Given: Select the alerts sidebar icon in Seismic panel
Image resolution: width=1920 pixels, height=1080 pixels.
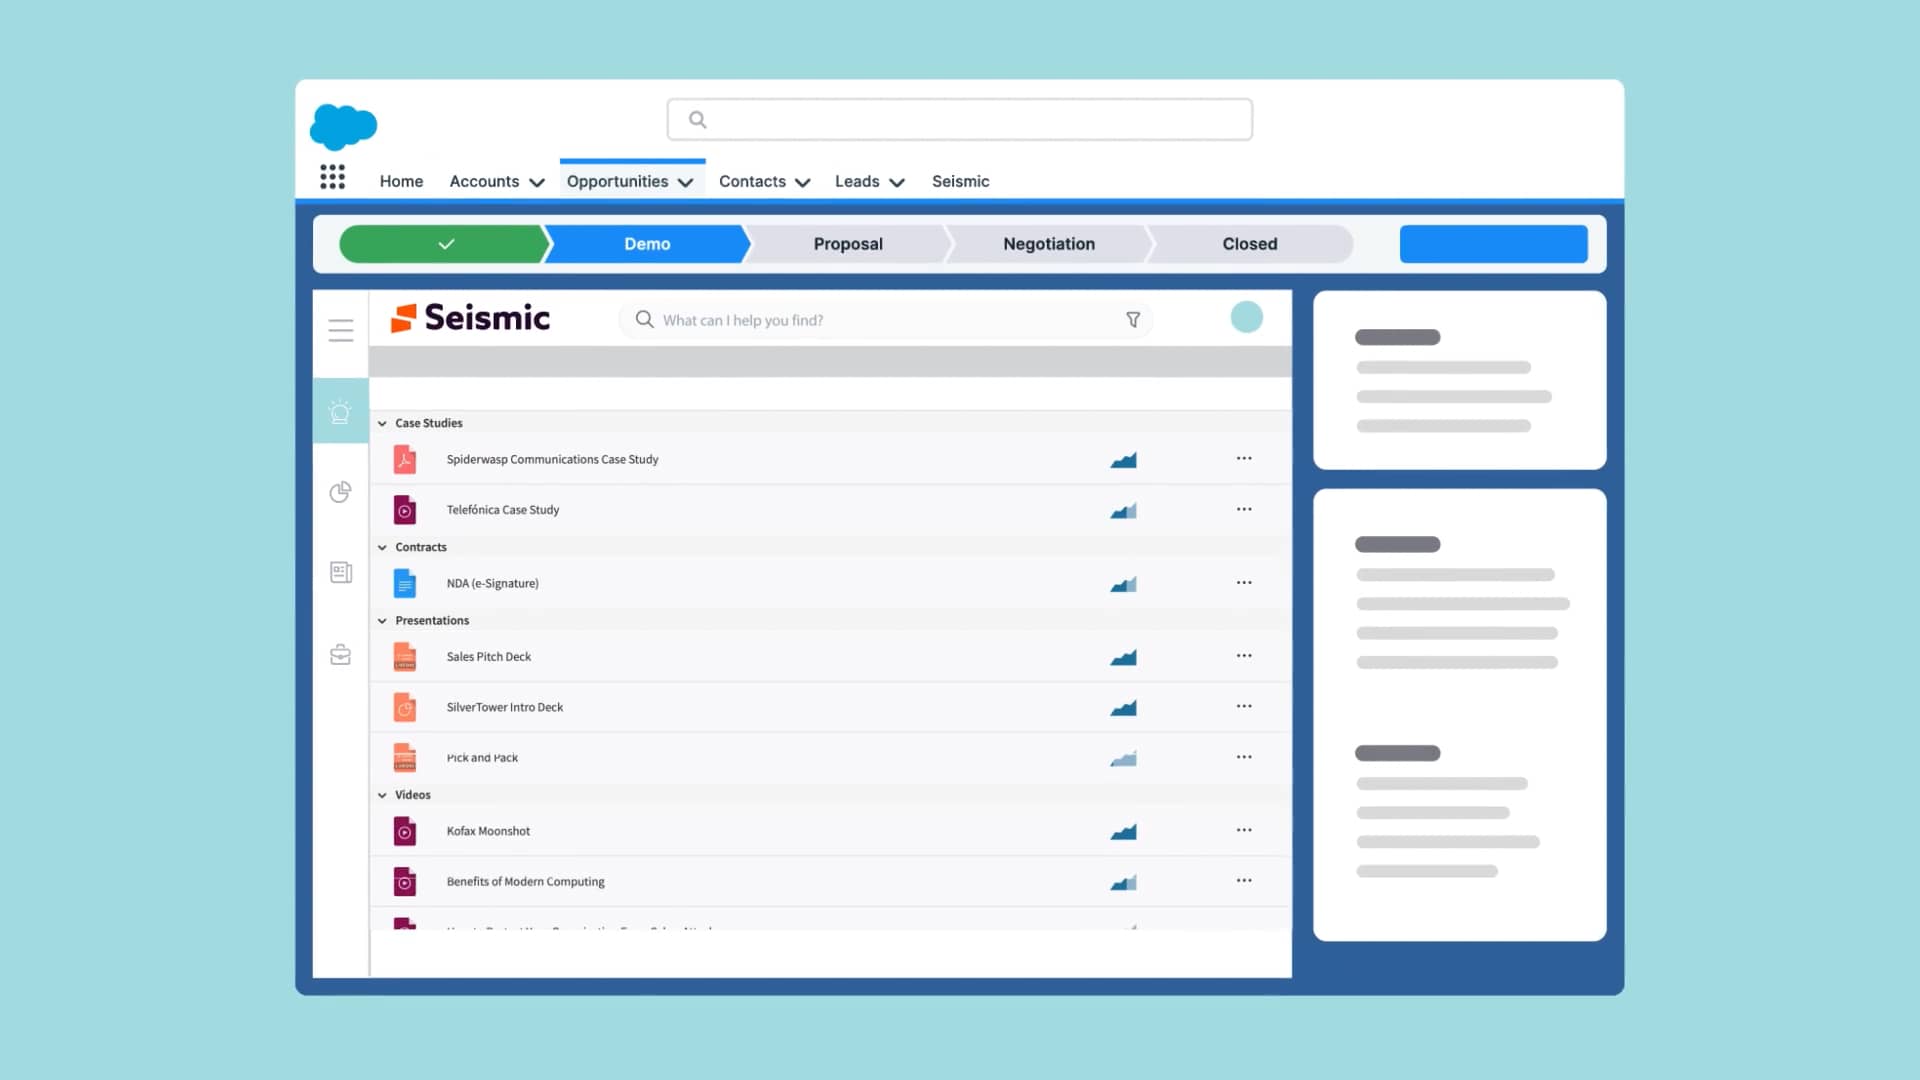Looking at the screenshot, I should 340,411.
